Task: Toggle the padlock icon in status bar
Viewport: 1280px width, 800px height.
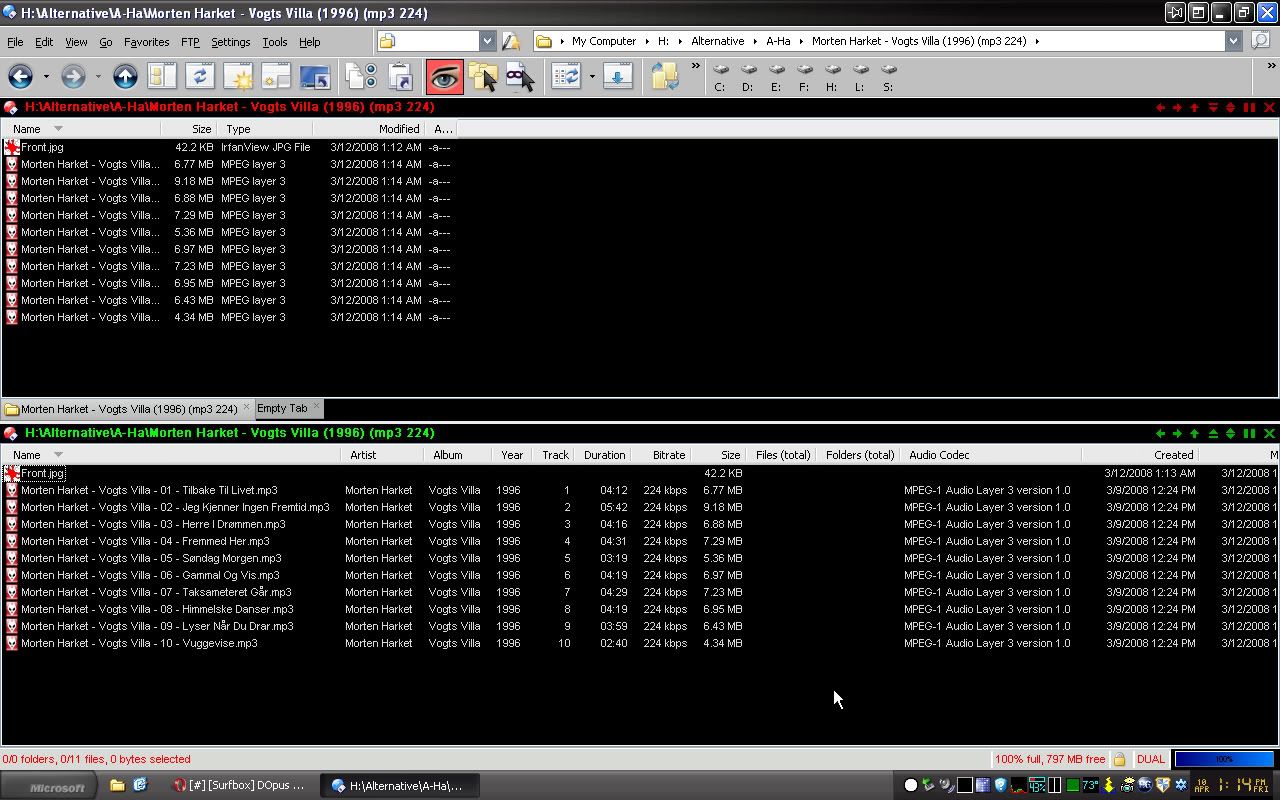Action: point(1120,759)
